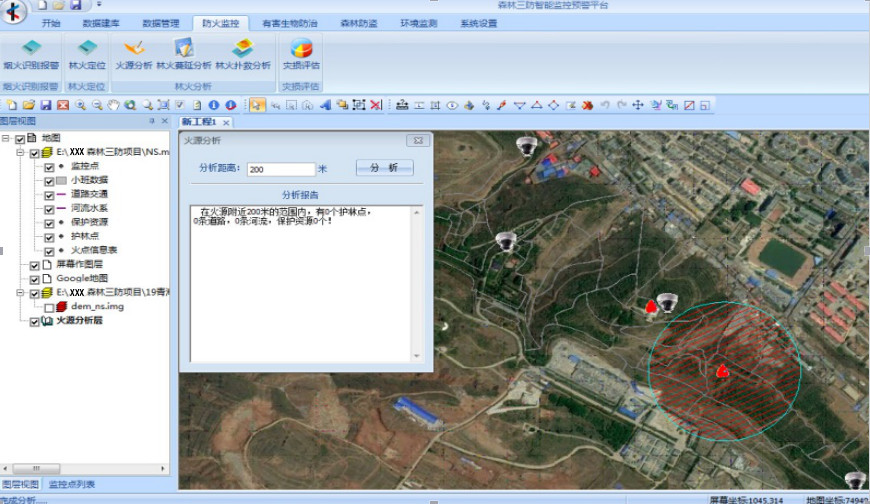
Task: Open 林火蔓延分析 tool in the ribbon
Action: point(183,52)
